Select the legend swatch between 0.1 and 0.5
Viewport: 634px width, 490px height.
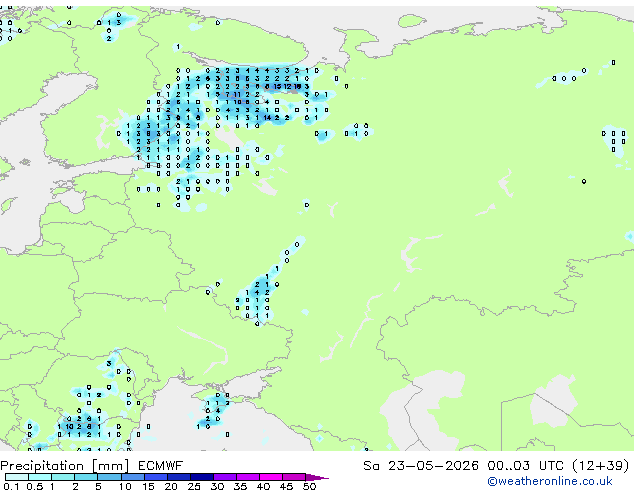(17, 477)
